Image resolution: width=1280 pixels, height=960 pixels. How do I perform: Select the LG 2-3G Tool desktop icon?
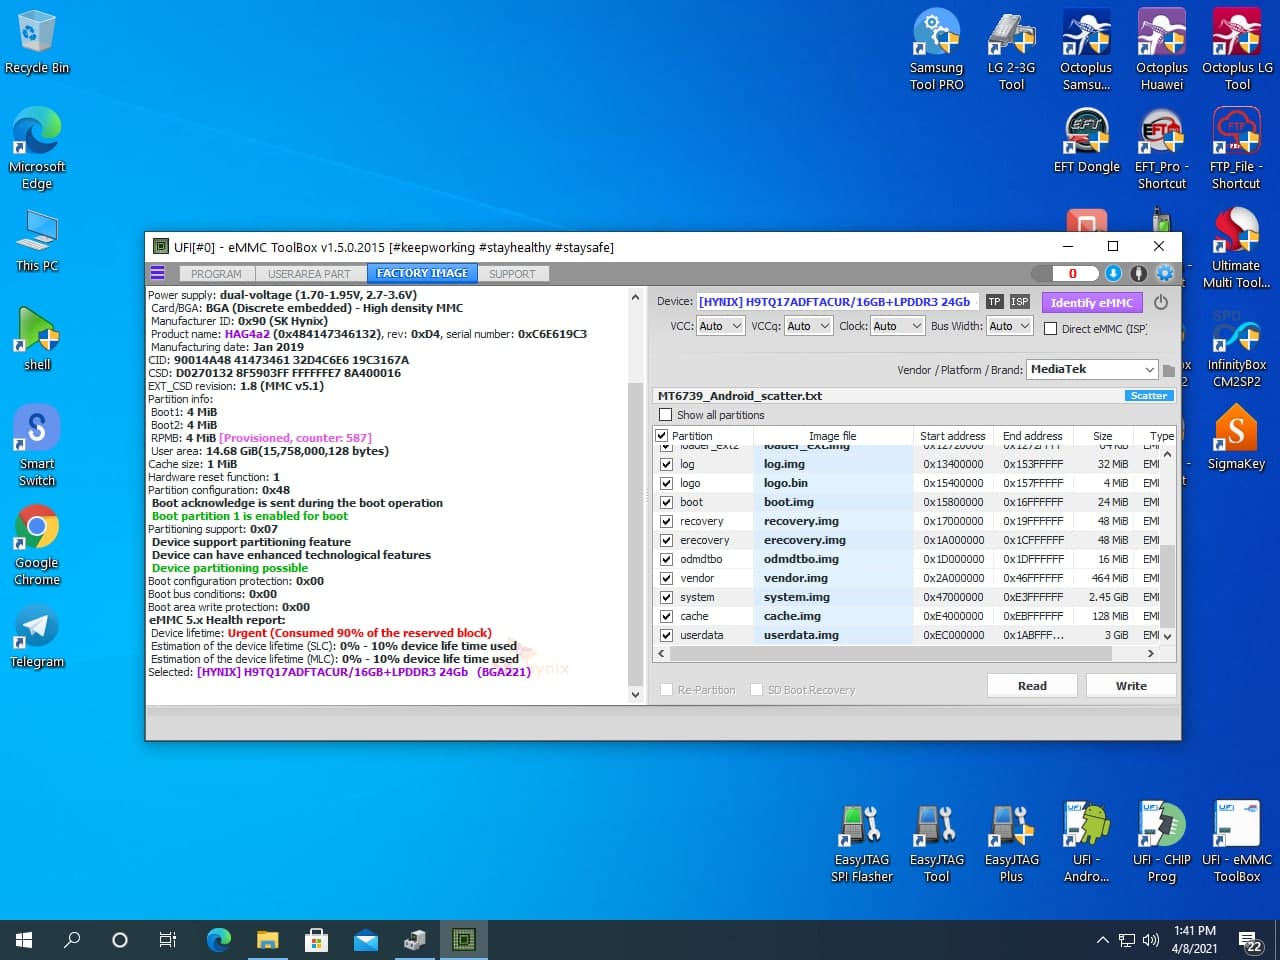(1012, 50)
